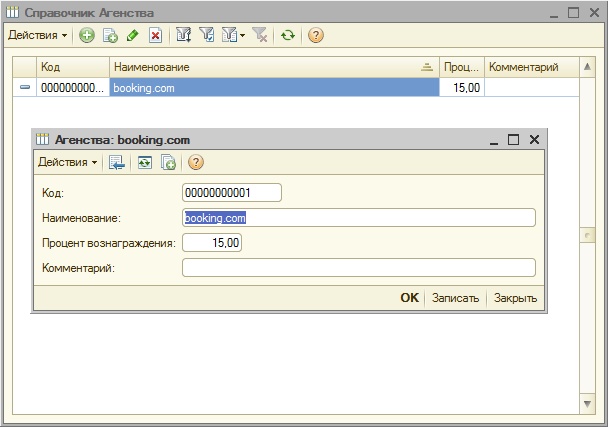Re-read the form with the dialog refresh icon
This screenshot has height=427, width=608.
pyautogui.click(x=145, y=162)
